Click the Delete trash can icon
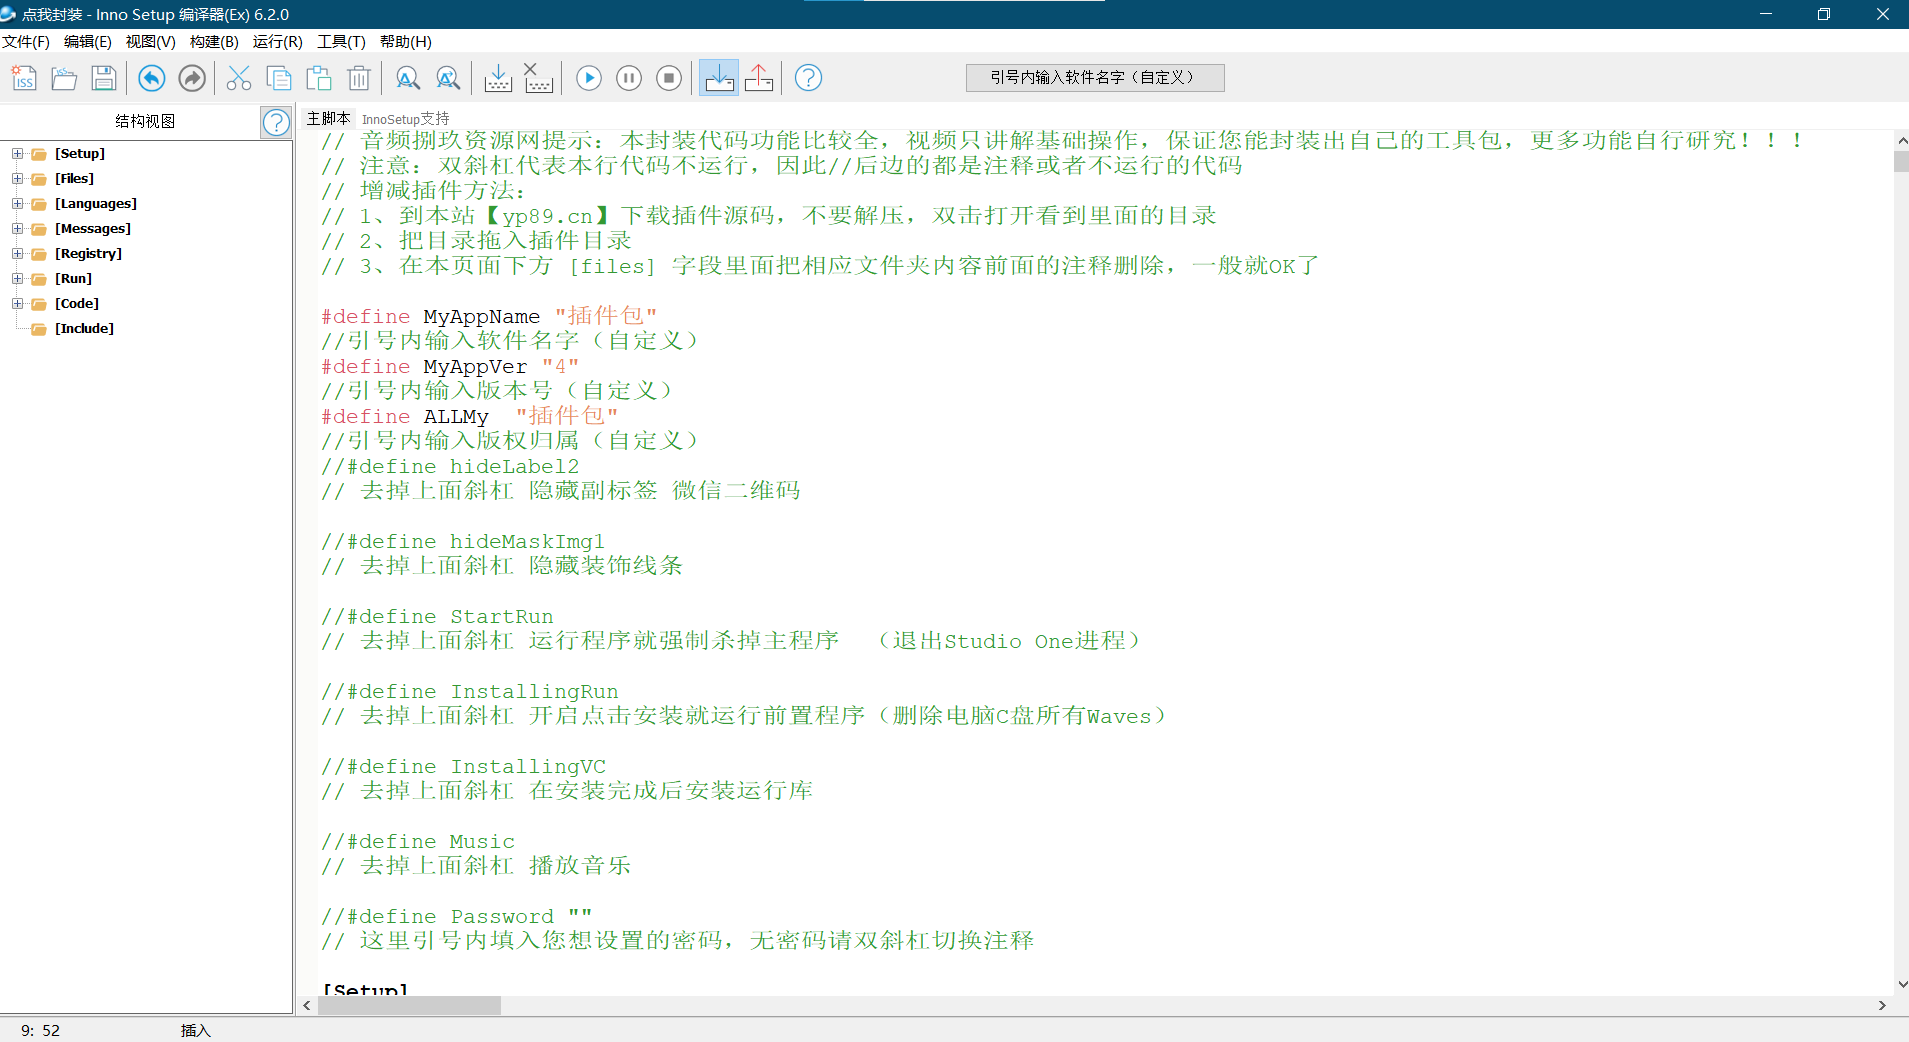This screenshot has width=1909, height=1042. [x=359, y=78]
